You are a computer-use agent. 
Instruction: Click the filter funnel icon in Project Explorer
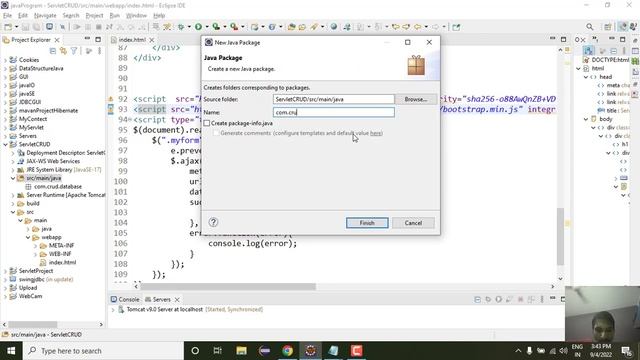pos(74,51)
